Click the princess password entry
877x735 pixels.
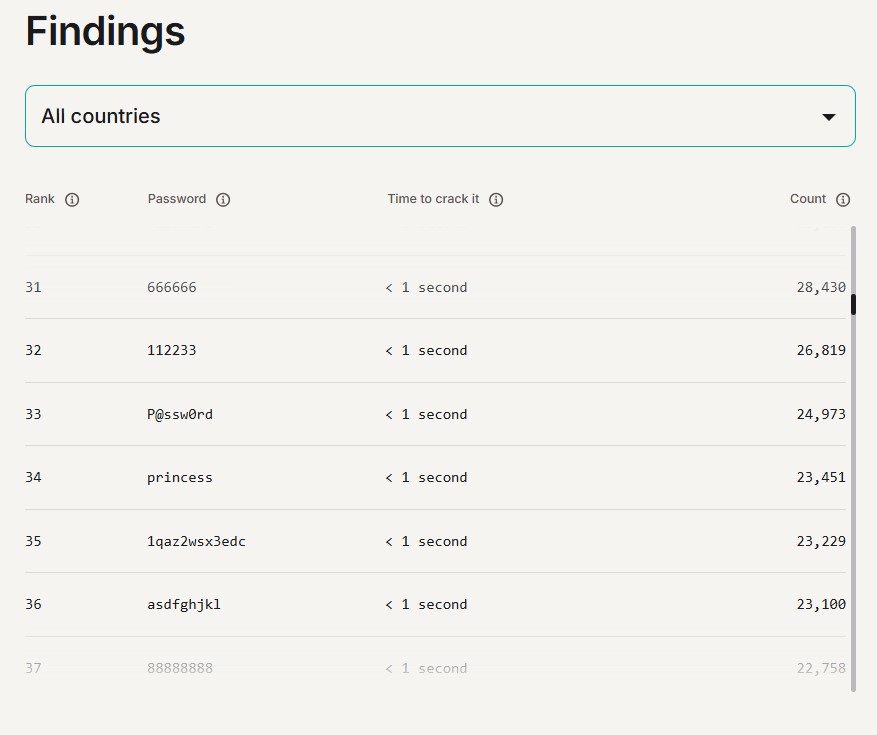tap(180, 477)
